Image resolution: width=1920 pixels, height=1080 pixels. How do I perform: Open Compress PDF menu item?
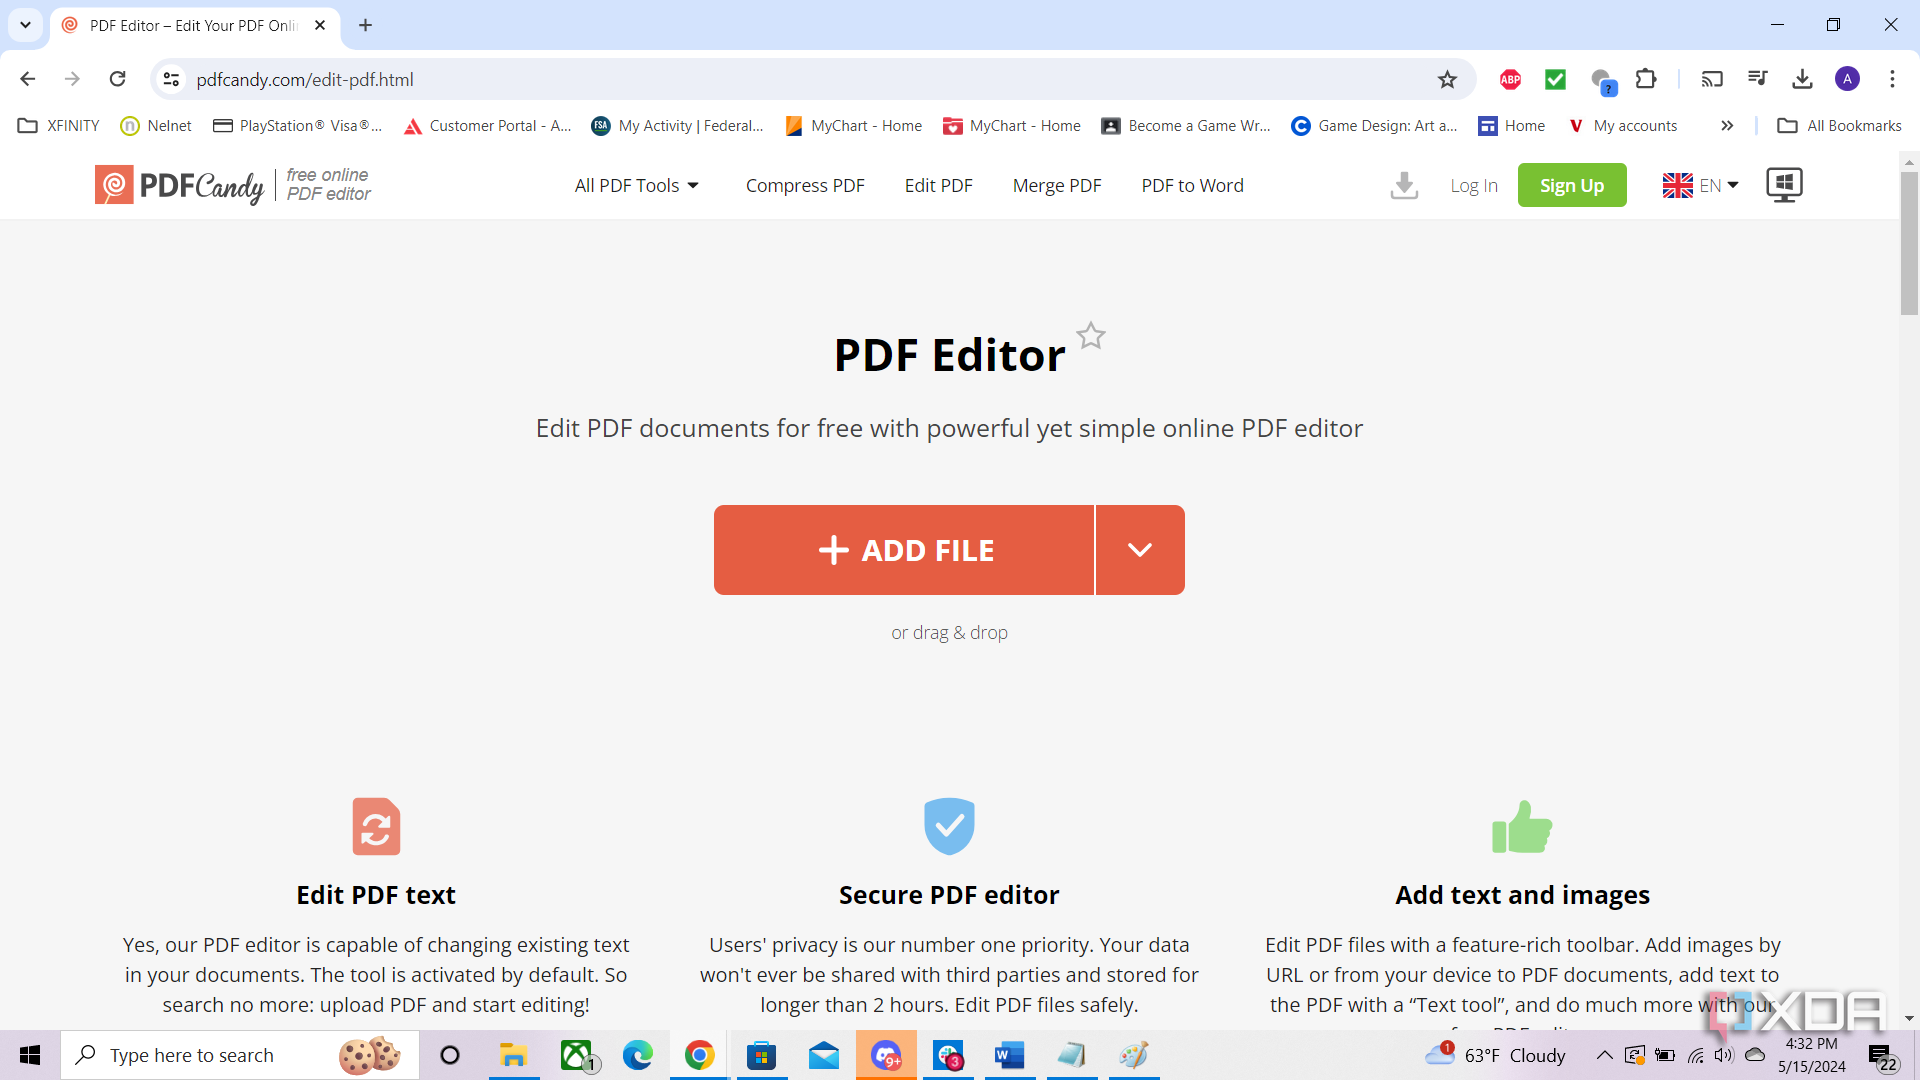(x=805, y=186)
